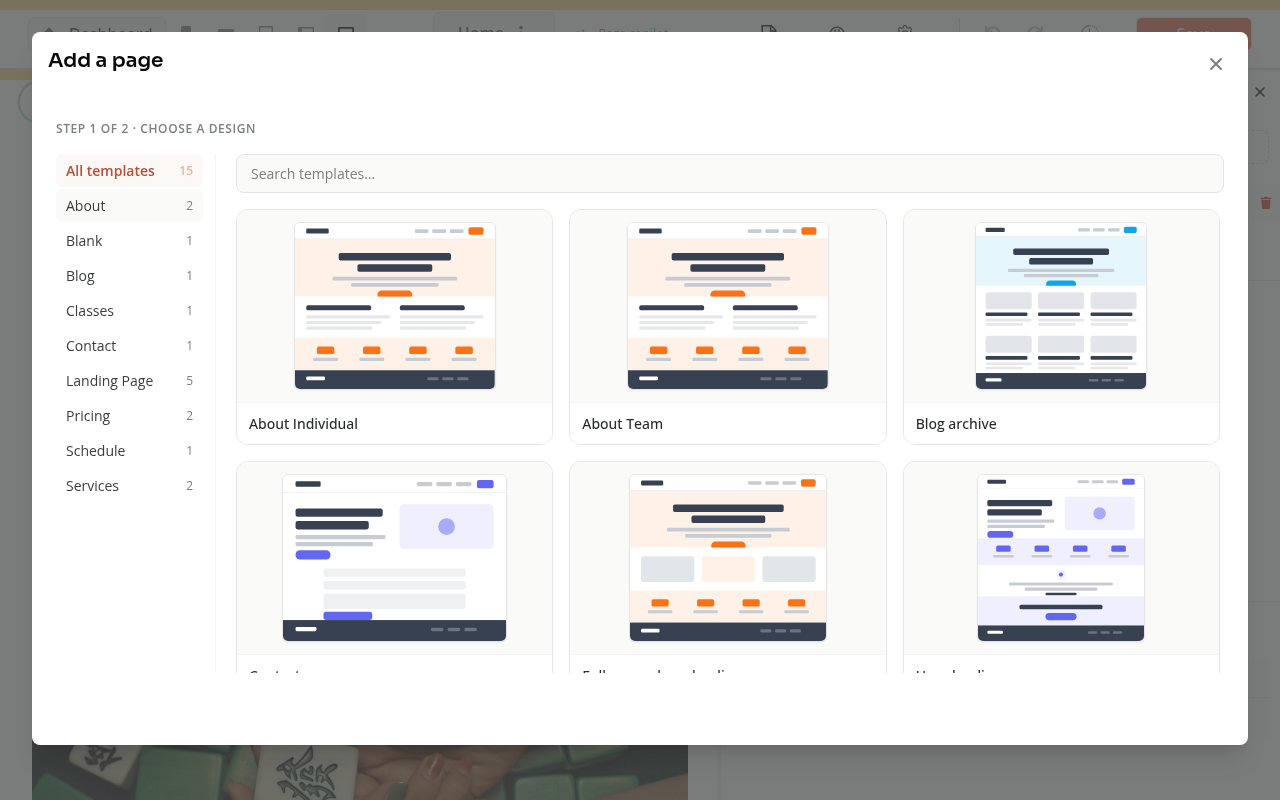Click the Blog archive label
Screen dimensions: 1280x800
(x=956, y=424)
